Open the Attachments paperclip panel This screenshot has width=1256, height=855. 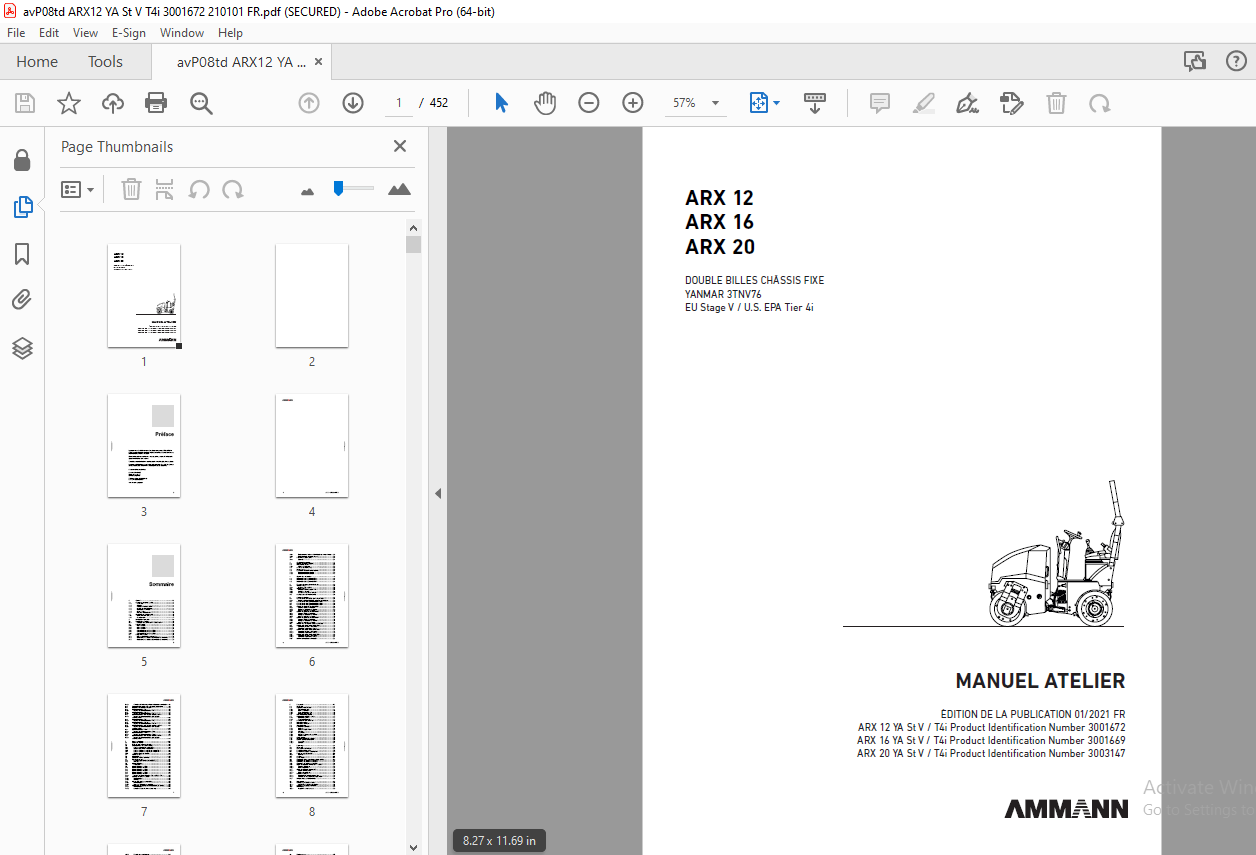(22, 300)
